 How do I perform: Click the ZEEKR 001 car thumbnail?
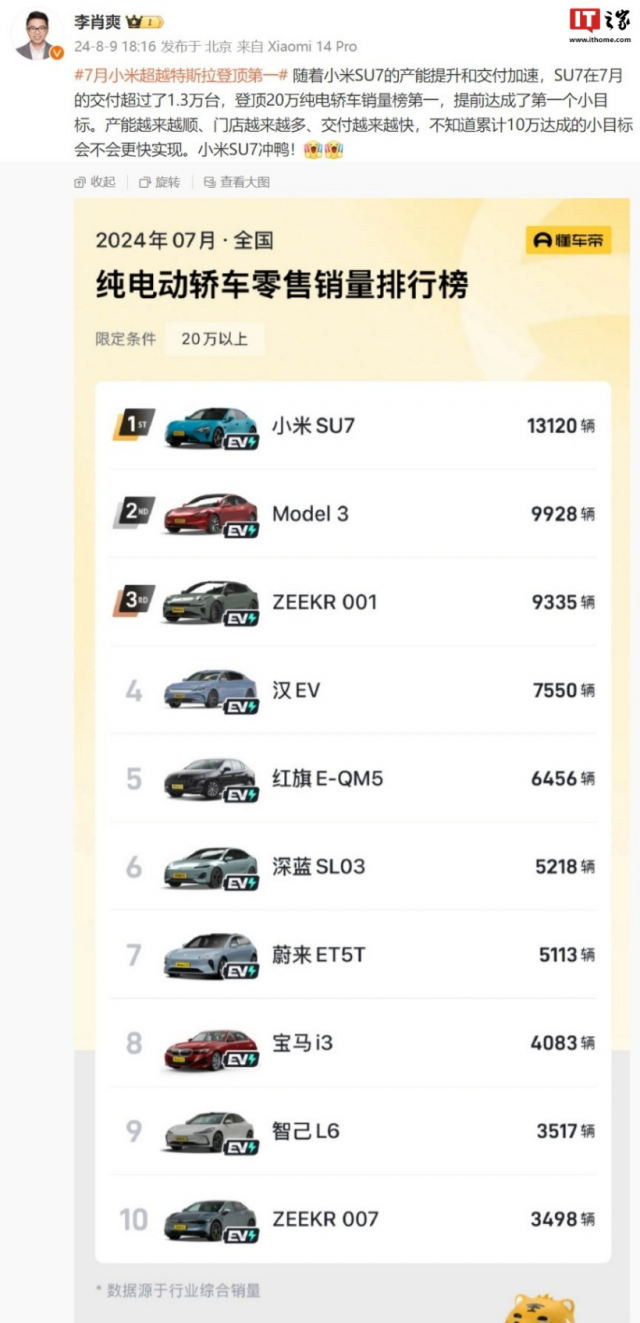pos(210,603)
